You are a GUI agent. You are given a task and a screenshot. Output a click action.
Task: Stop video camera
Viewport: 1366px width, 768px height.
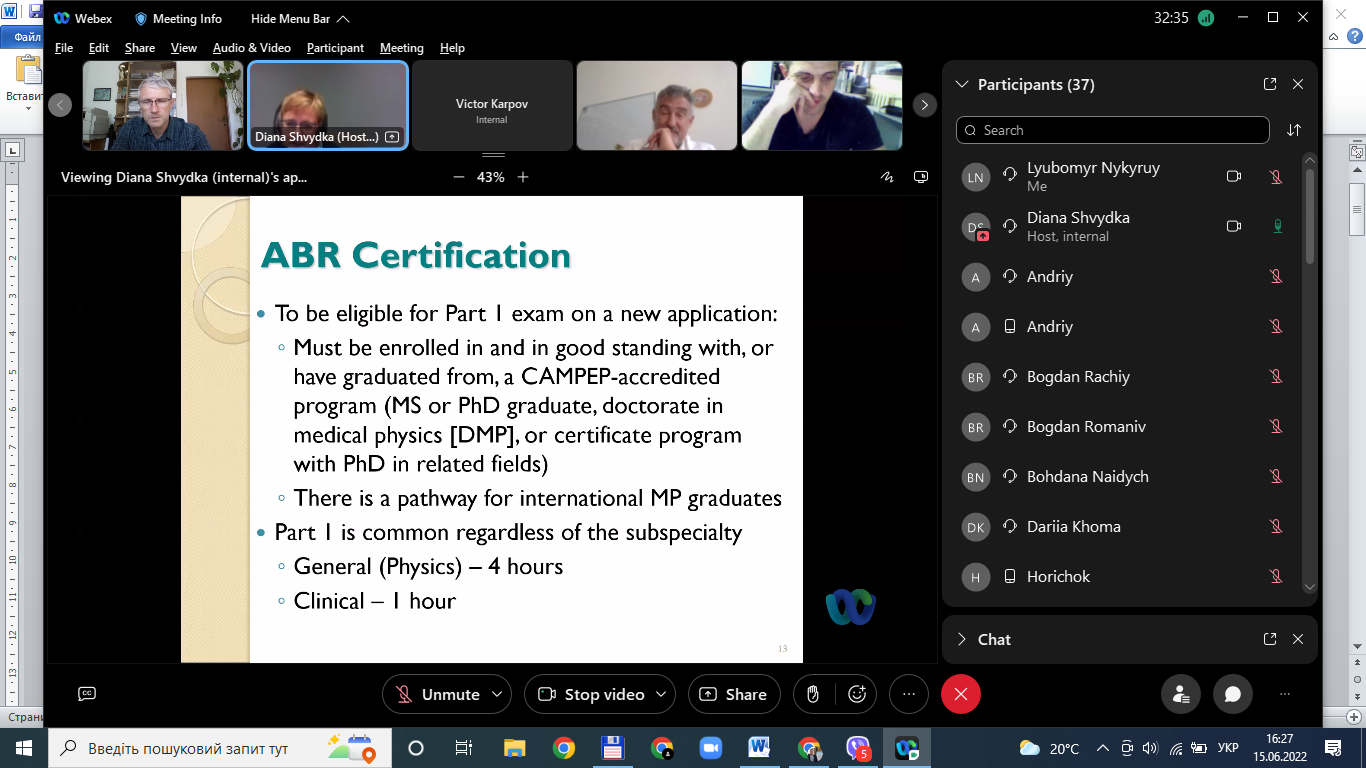(590, 694)
